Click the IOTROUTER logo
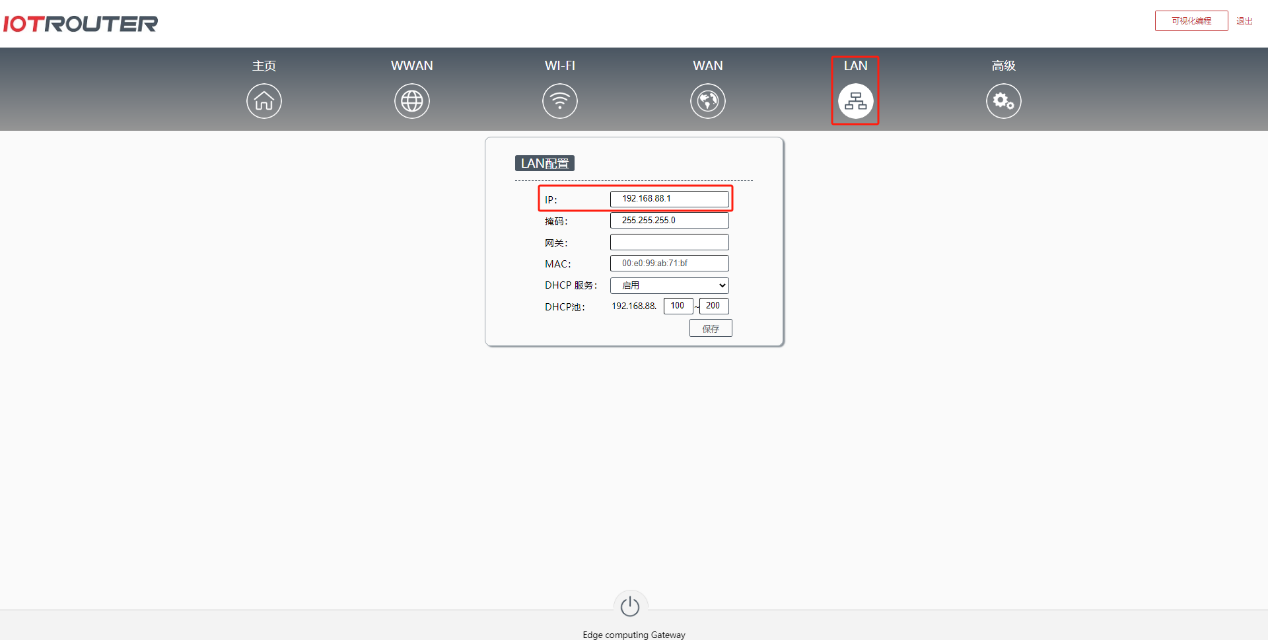 pos(80,24)
